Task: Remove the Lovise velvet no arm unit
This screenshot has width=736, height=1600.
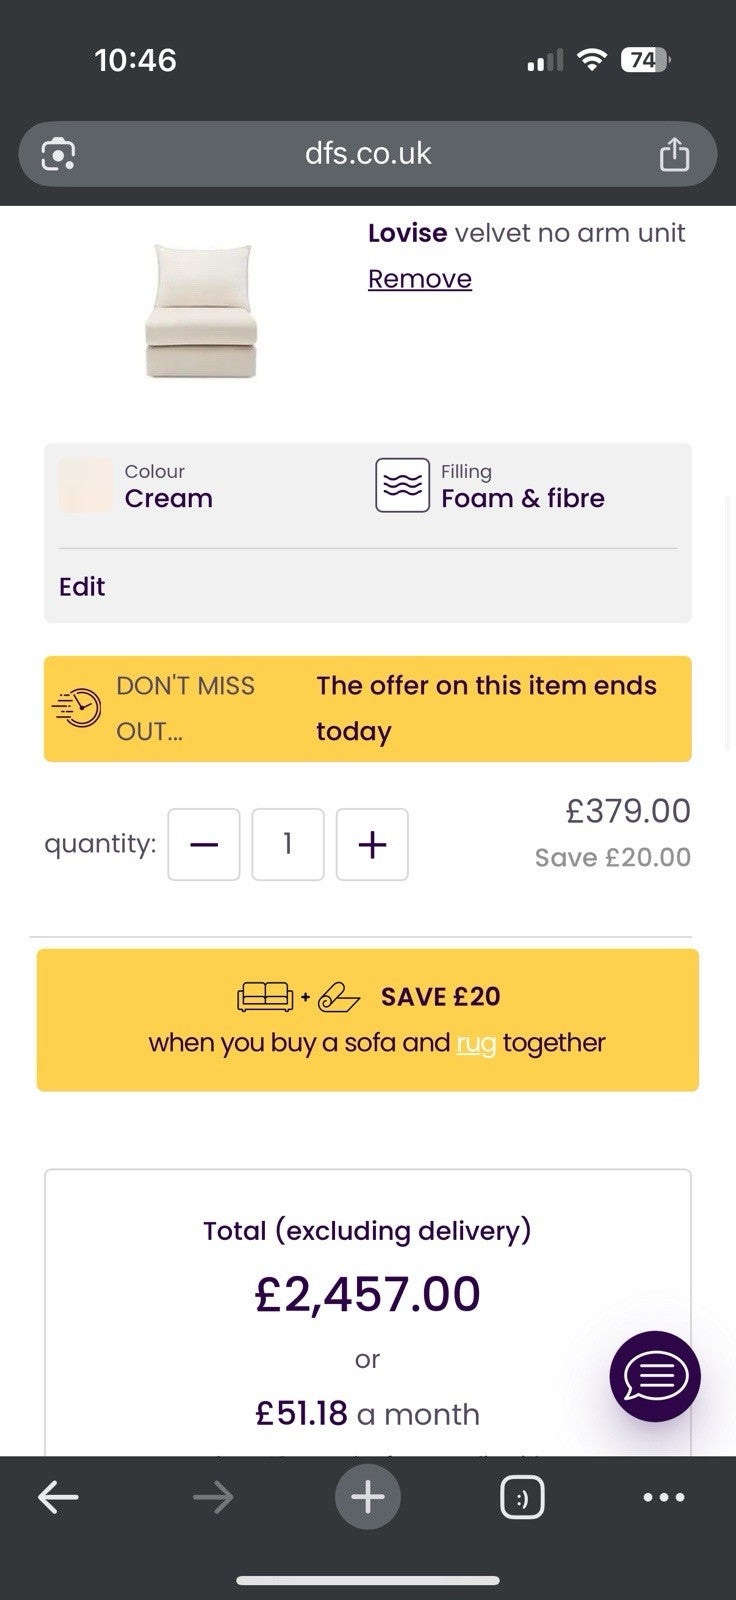Action: tap(420, 279)
